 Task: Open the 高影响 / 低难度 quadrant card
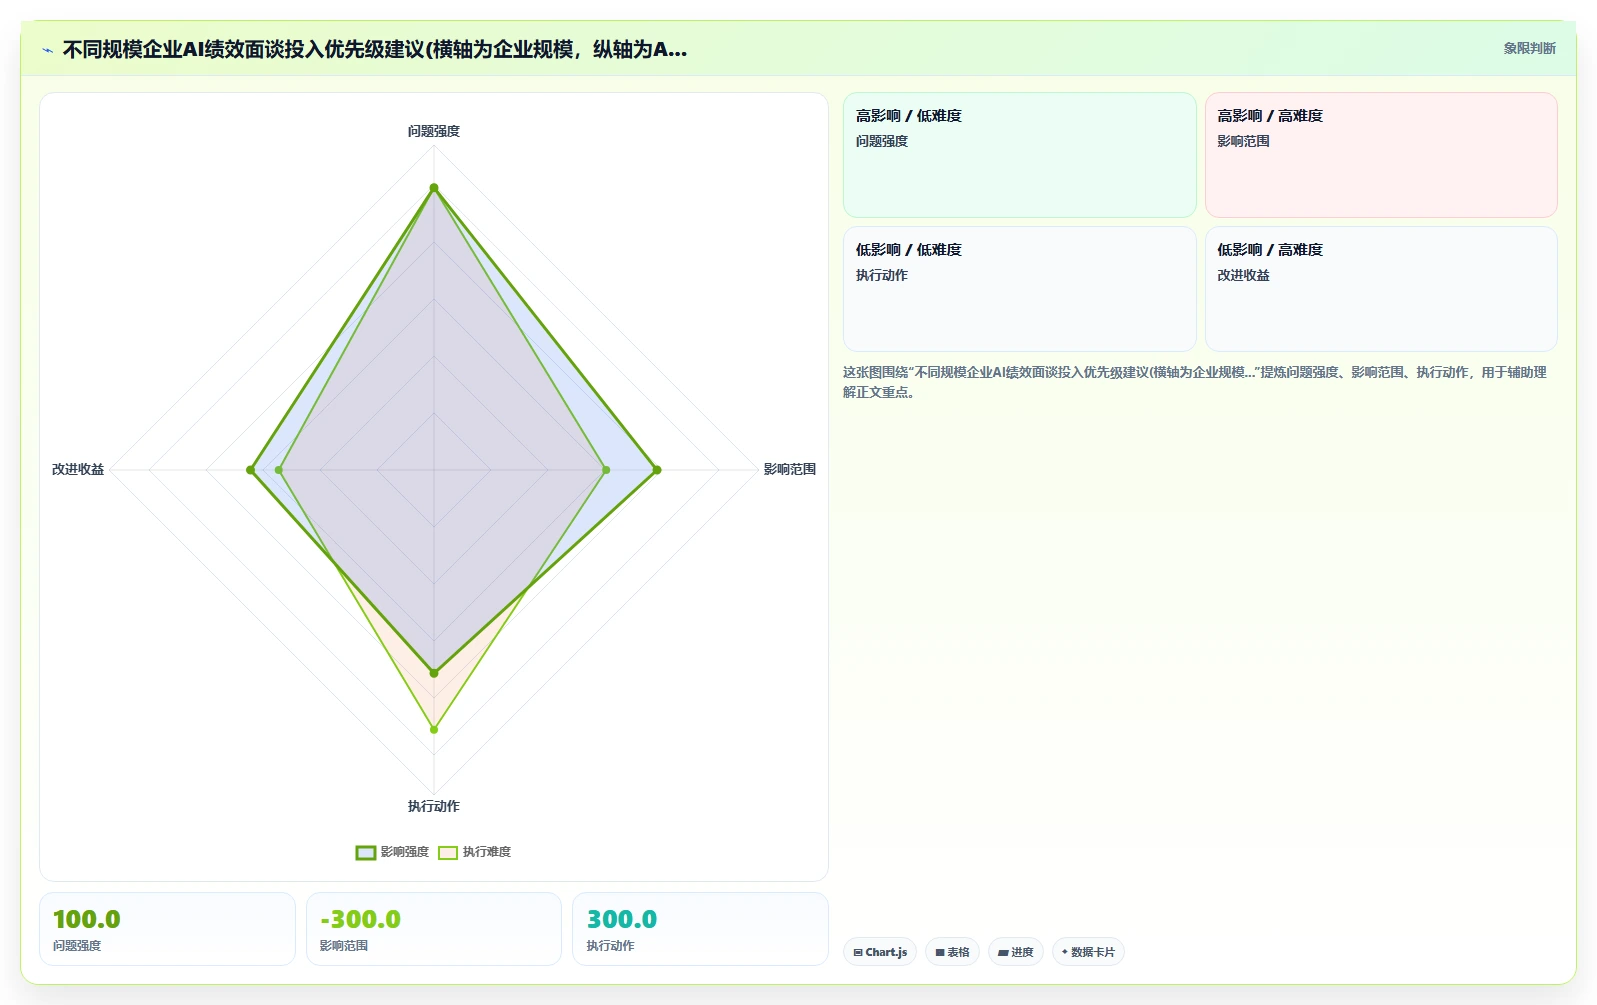[1019, 155]
